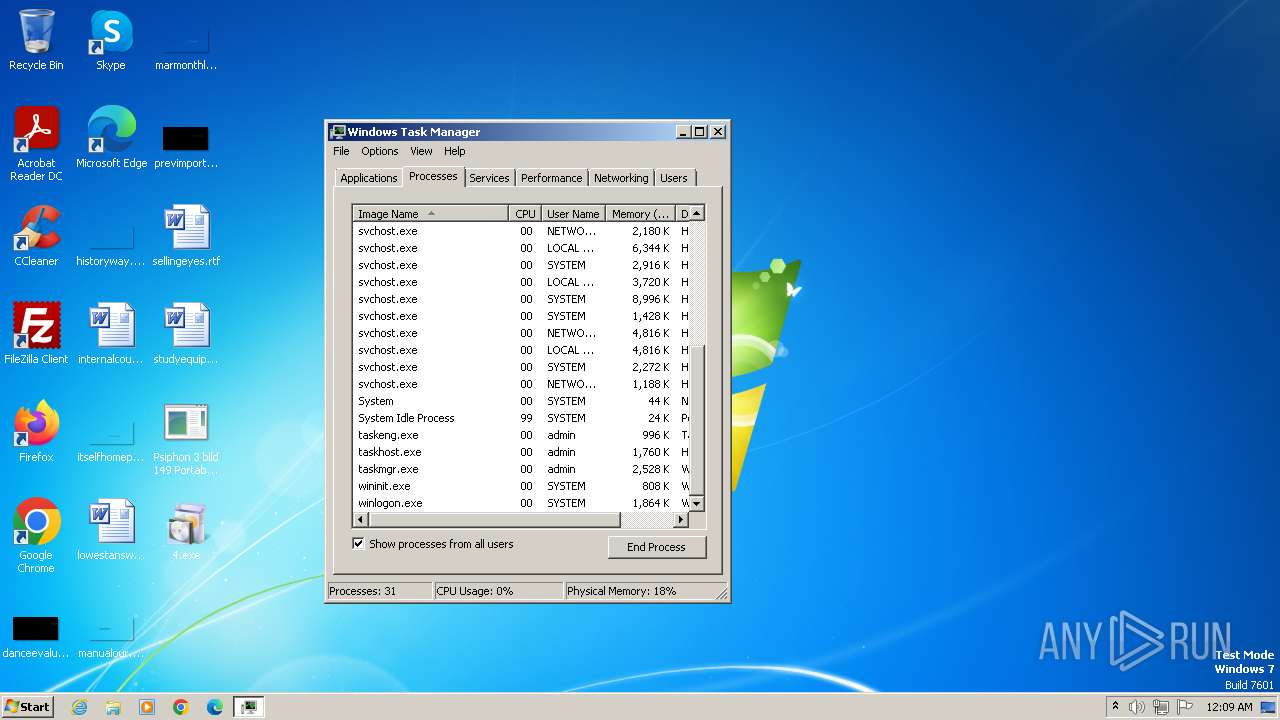Show hidden tray icons arrow

click(1115, 707)
